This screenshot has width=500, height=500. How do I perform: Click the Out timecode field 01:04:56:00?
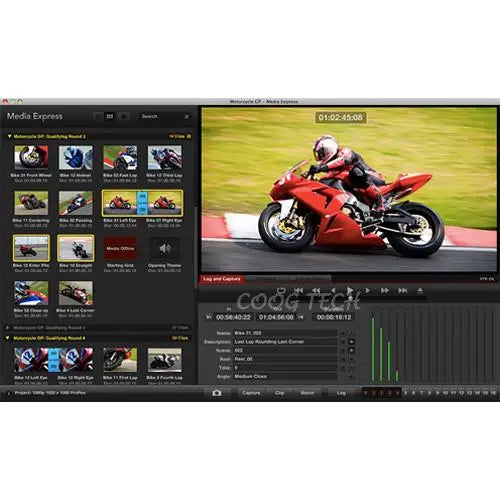click(276, 317)
